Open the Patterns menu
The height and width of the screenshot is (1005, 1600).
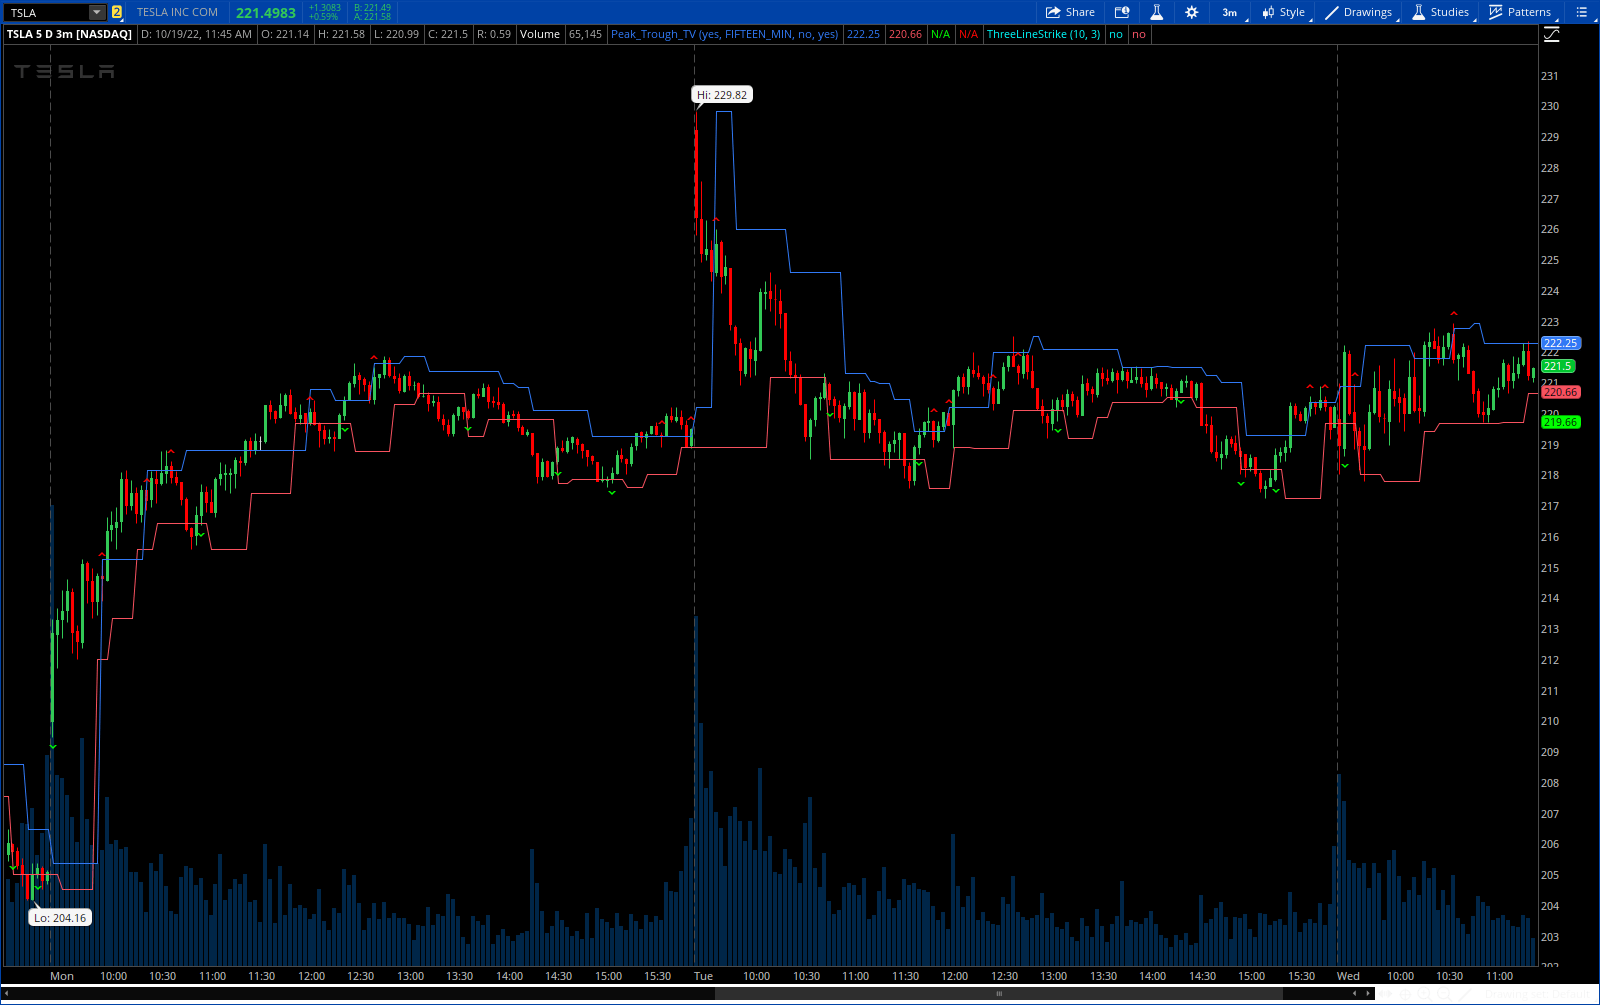coord(1521,13)
